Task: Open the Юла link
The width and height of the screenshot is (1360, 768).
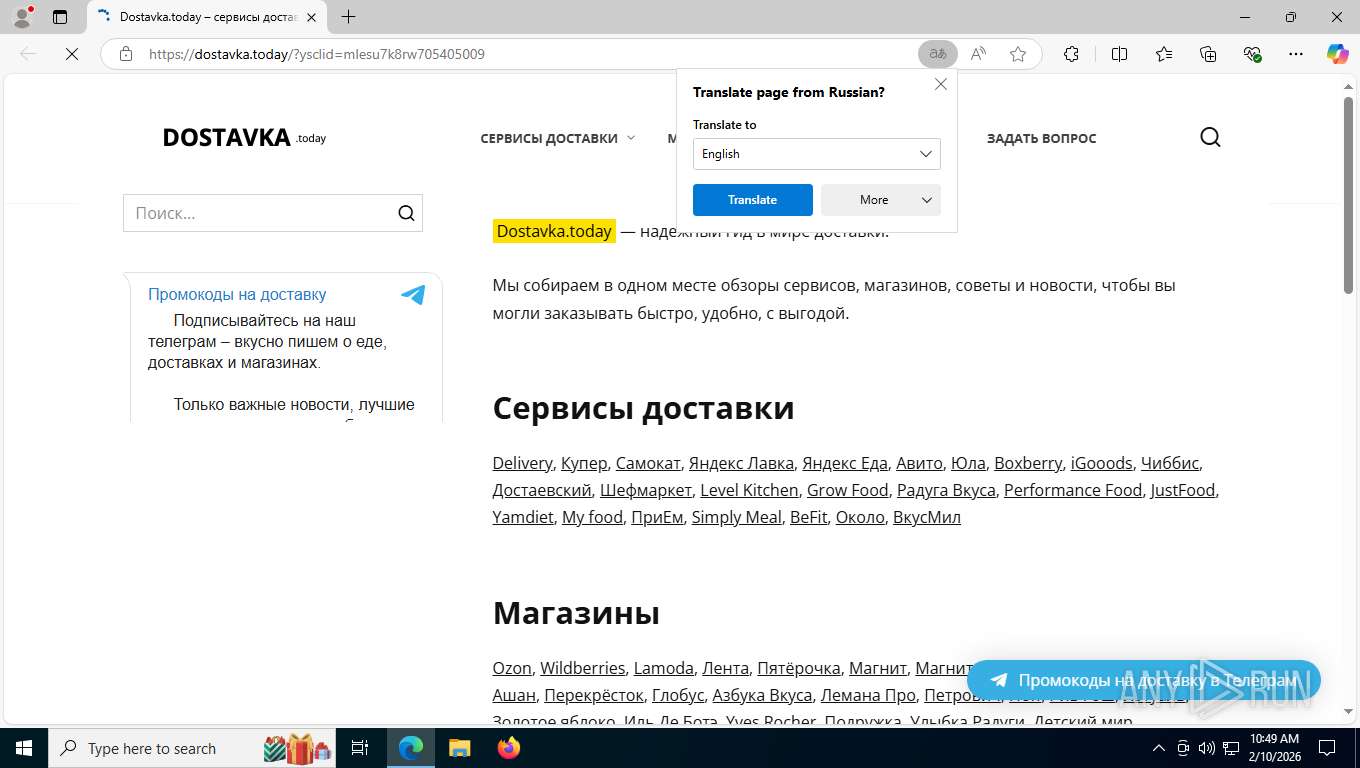Action: click(x=968, y=463)
